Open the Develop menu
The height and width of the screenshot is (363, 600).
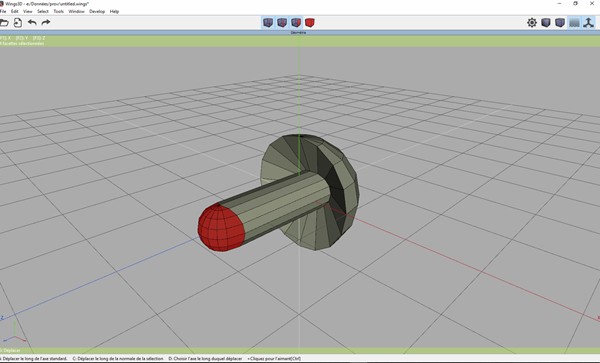click(x=97, y=11)
